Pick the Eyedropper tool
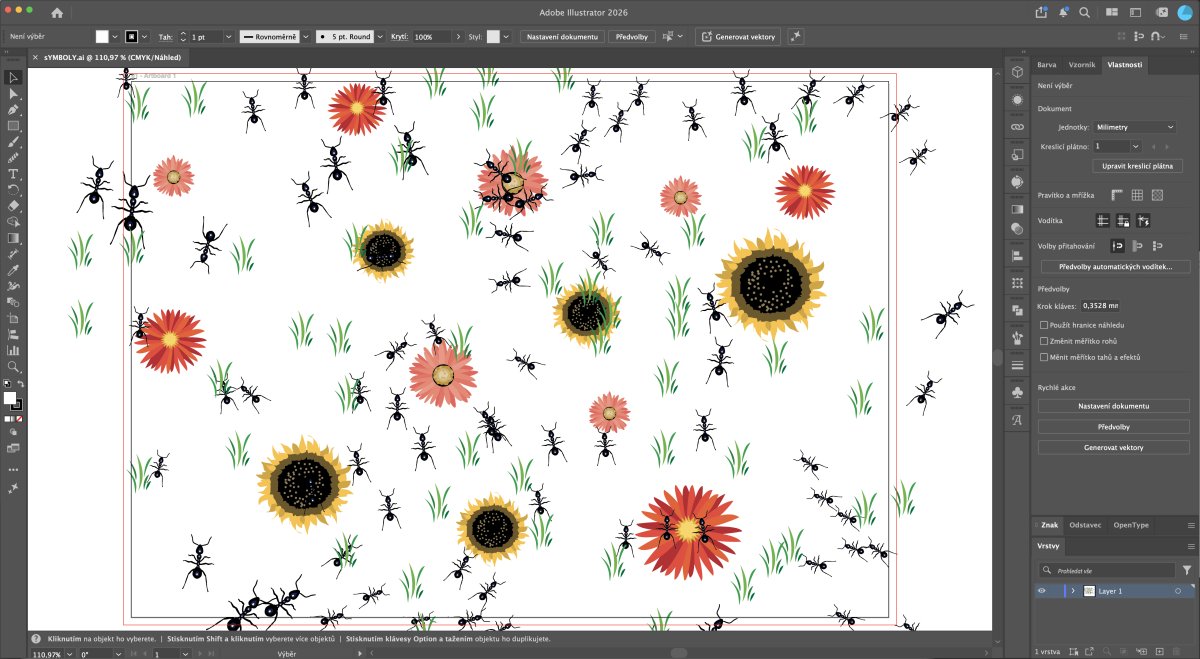 coord(14,270)
